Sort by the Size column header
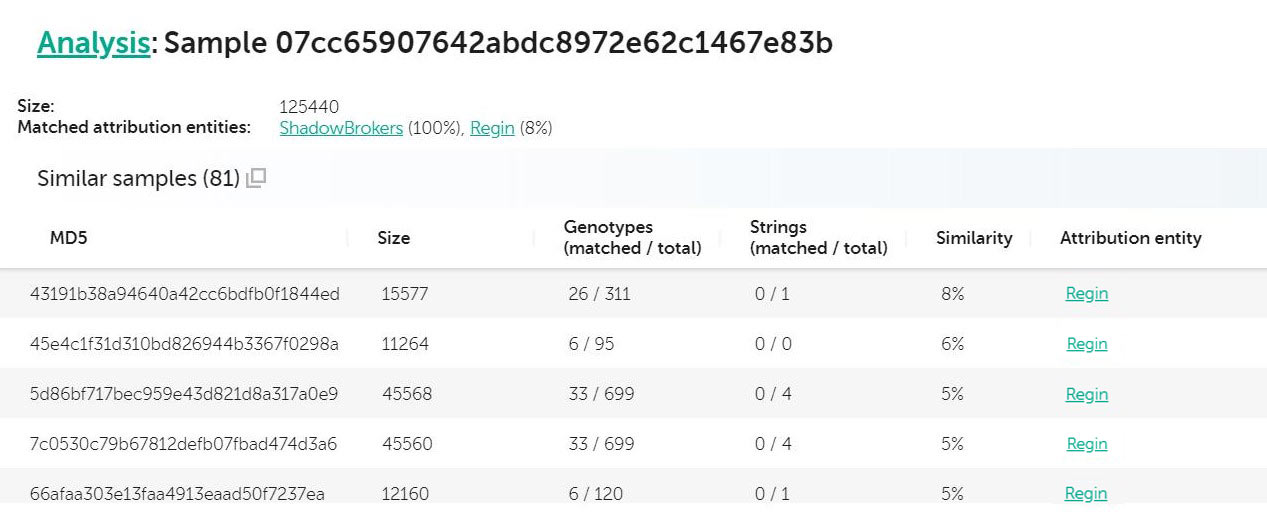The image size is (1267, 531). click(393, 238)
